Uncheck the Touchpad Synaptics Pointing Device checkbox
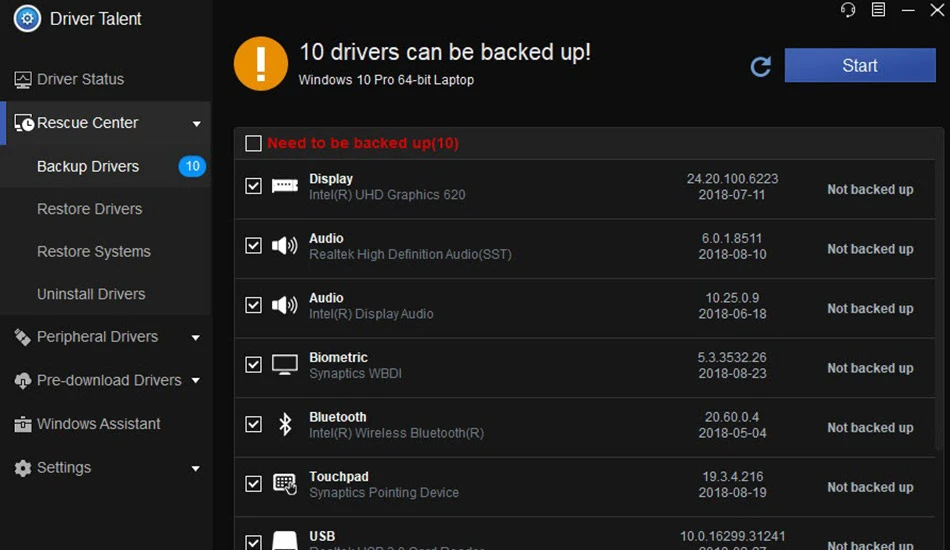 pos(253,483)
